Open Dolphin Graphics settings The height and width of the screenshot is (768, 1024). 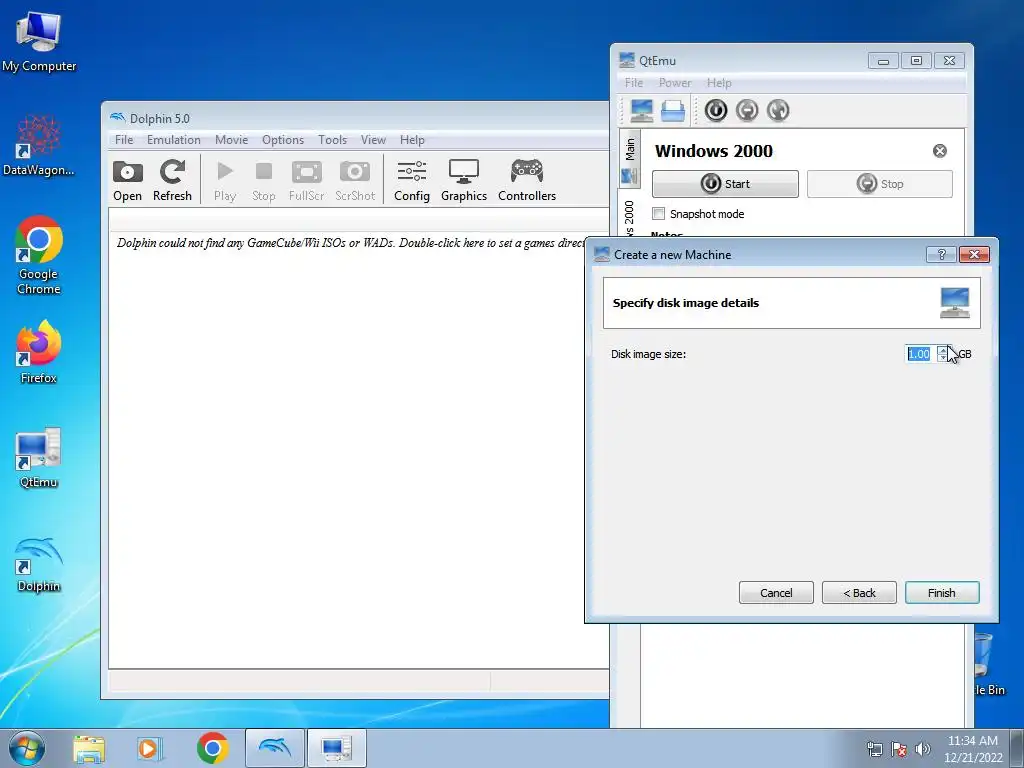pos(464,180)
